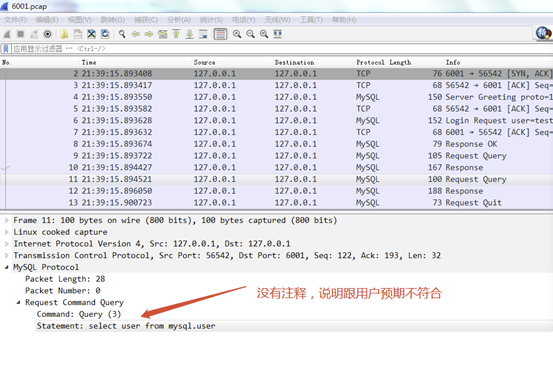The width and height of the screenshot is (553, 372).
Task: Restart the current capture
Action: tap(34, 34)
